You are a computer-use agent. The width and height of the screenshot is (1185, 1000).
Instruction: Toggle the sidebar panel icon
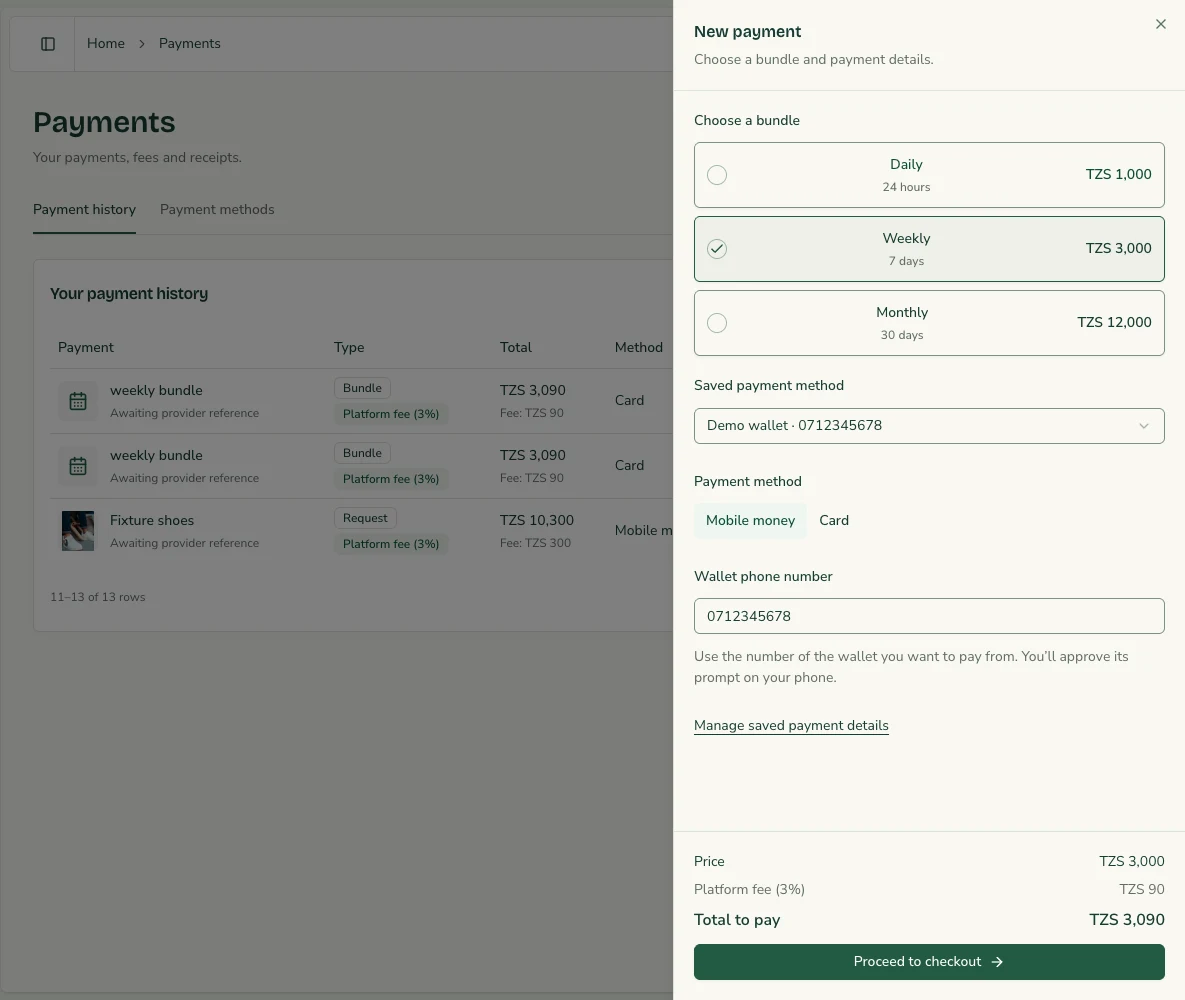point(48,44)
